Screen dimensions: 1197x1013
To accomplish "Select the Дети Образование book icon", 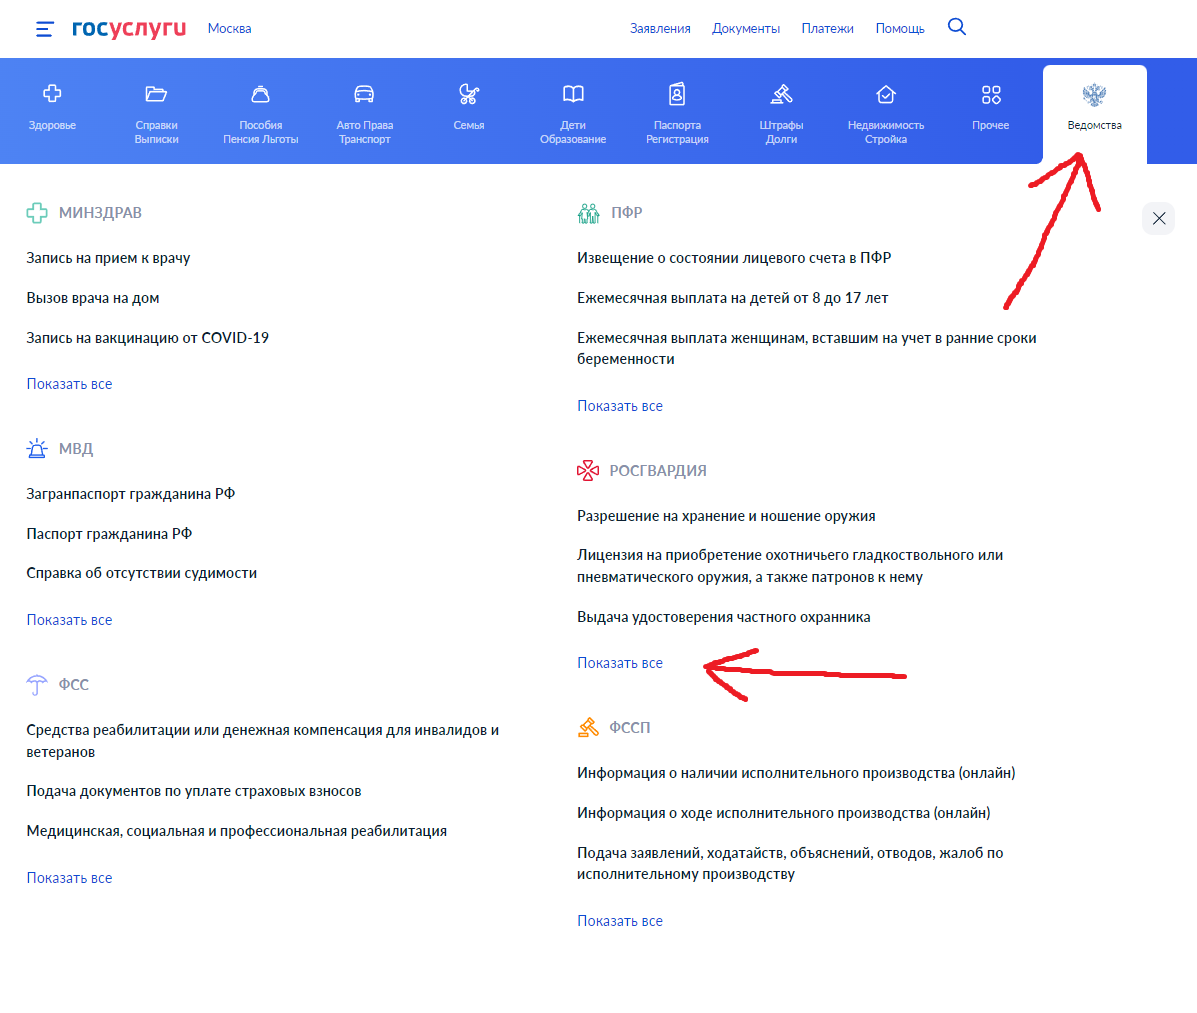I will tap(573, 94).
